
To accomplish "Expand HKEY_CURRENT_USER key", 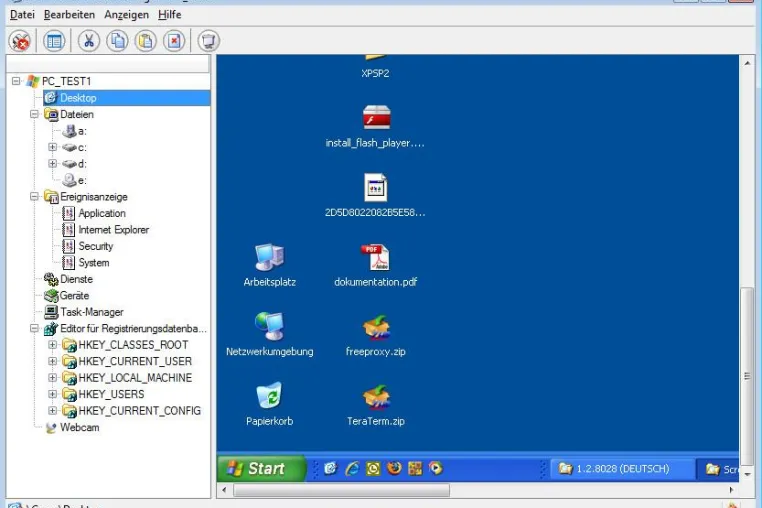I will (x=52, y=361).
